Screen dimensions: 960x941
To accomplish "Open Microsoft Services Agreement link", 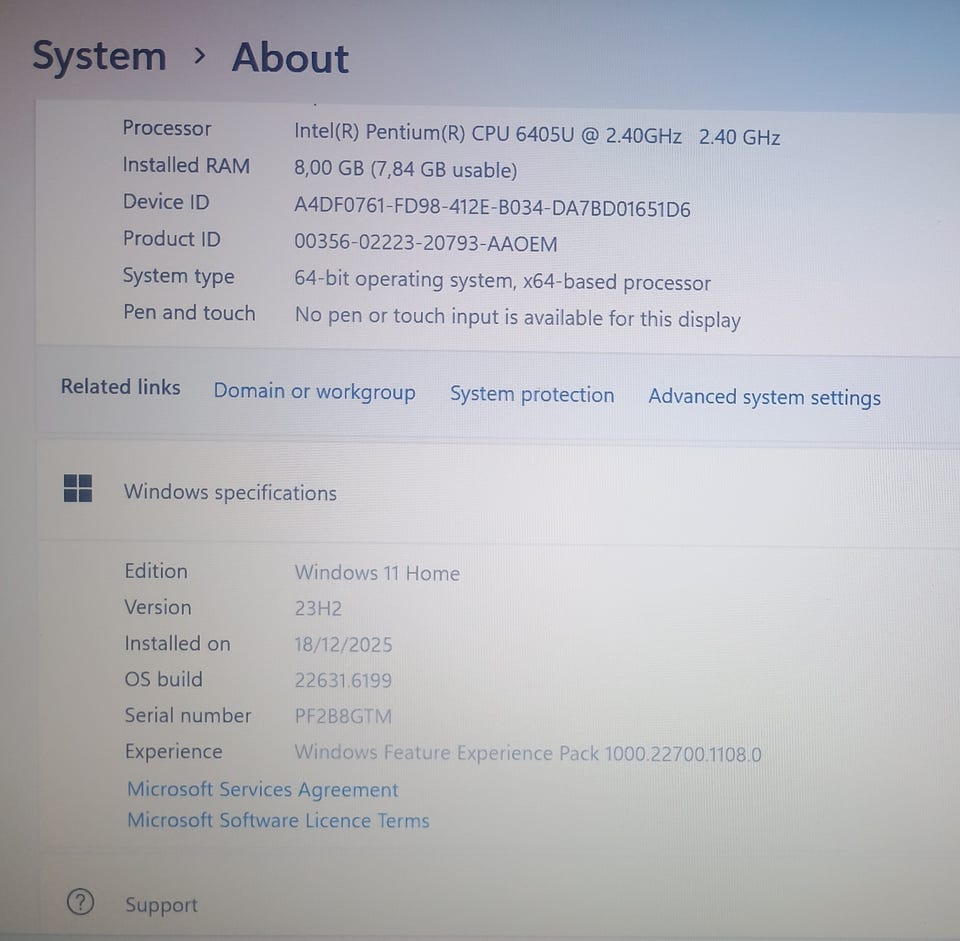I will pos(263,789).
